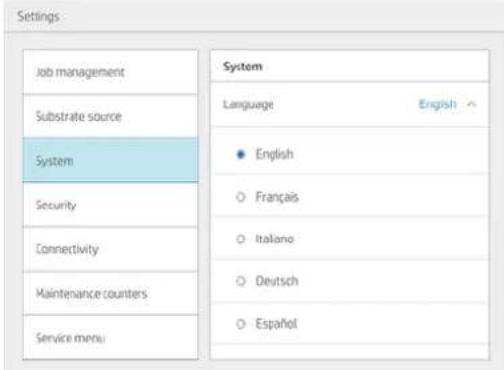Image resolution: width=504 pixels, height=370 pixels.
Task: Go to Security settings
Action: click(x=110, y=205)
